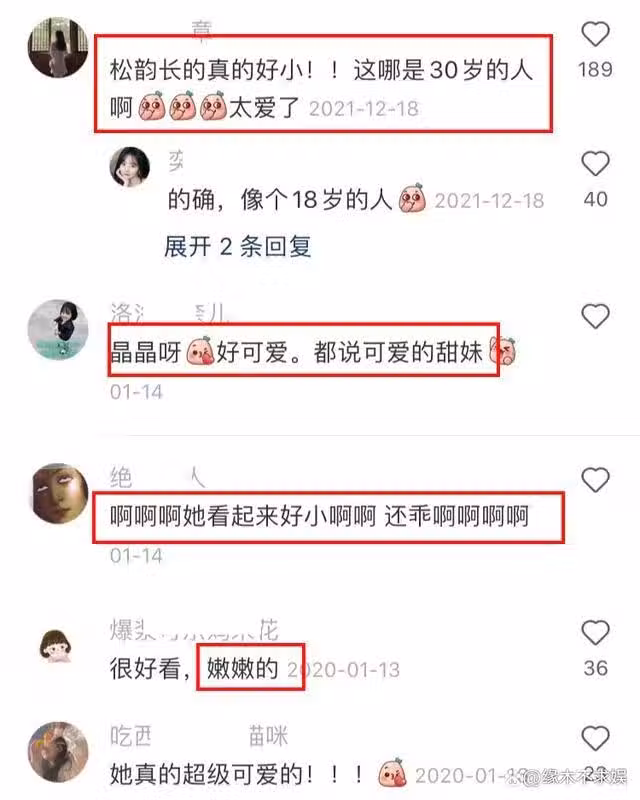The height and width of the screenshot is (800, 640).
Task: Like the 松韵长的真的好小 comment
Action: [x=596, y=35]
